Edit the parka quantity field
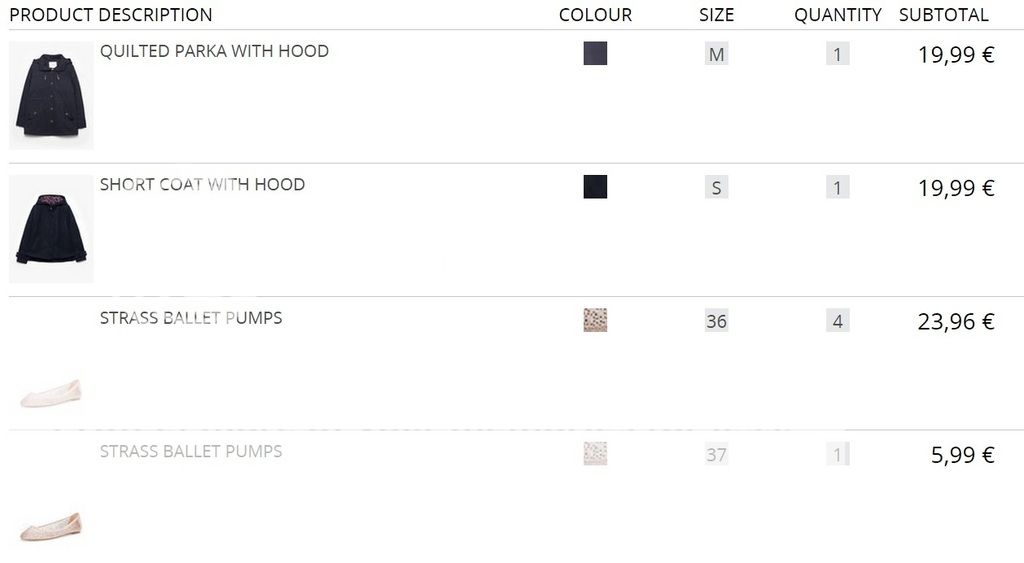 pos(838,54)
